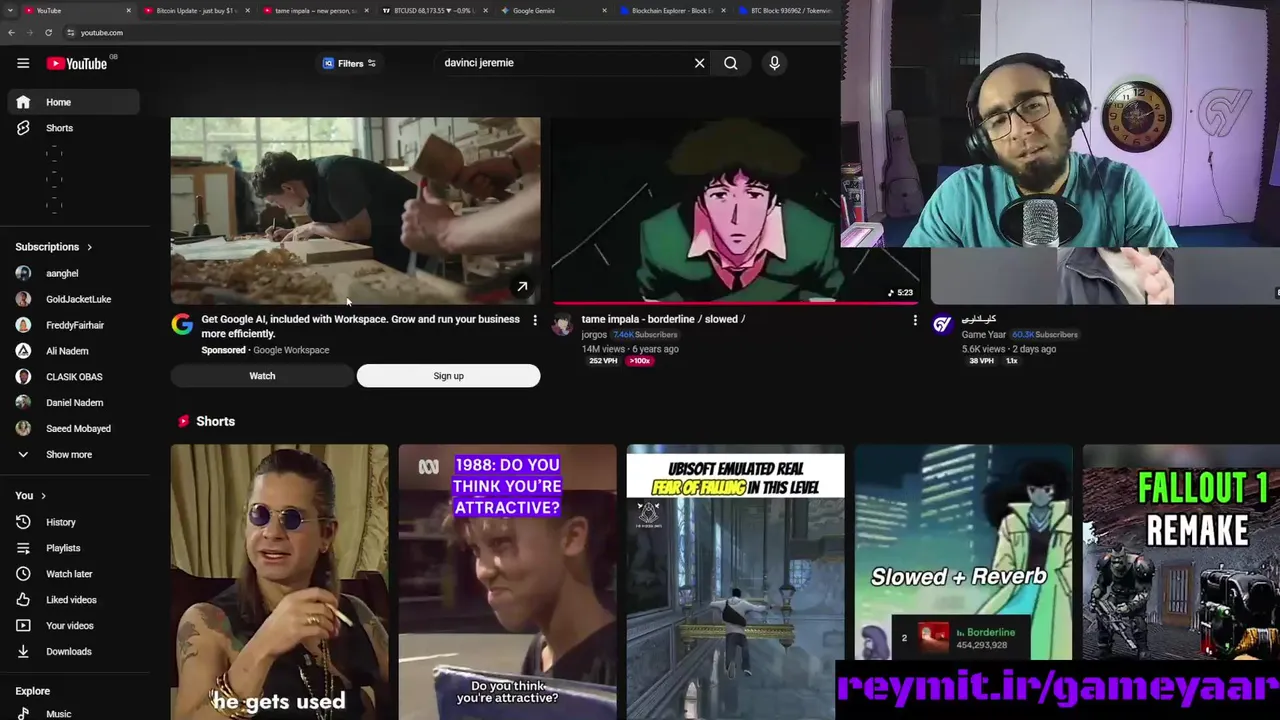Open Daniel Nadem channel subscription
The image size is (1280, 720).
coord(73,402)
